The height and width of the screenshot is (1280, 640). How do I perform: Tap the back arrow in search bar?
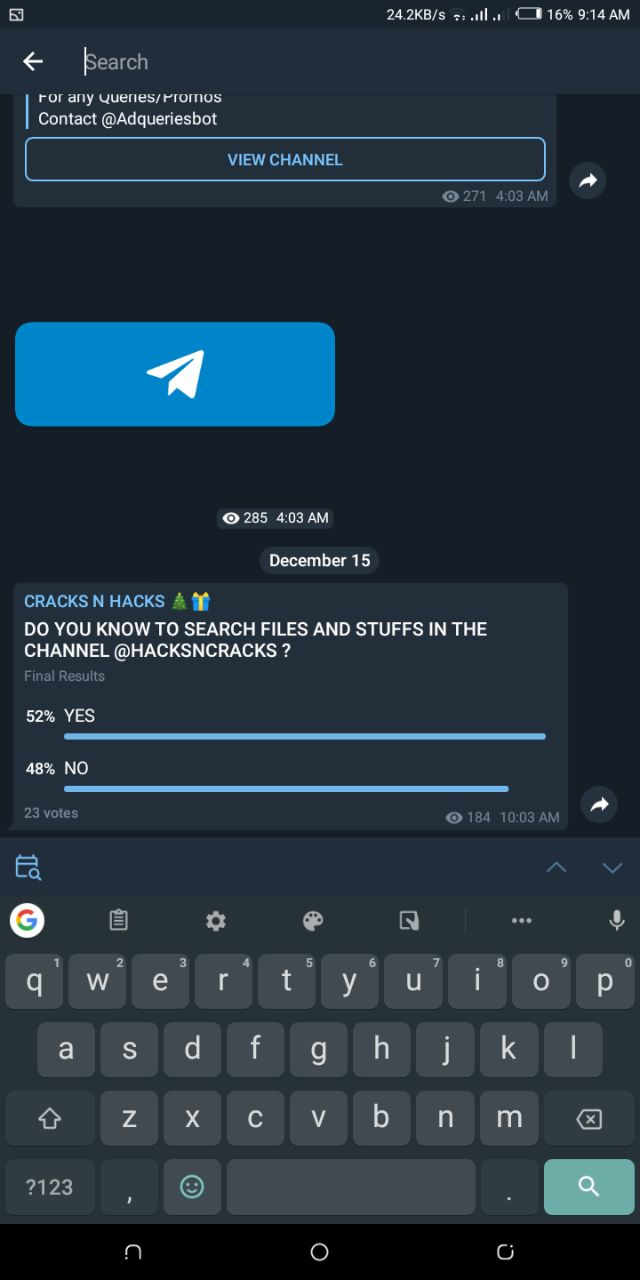pyautogui.click(x=33, y=62)
